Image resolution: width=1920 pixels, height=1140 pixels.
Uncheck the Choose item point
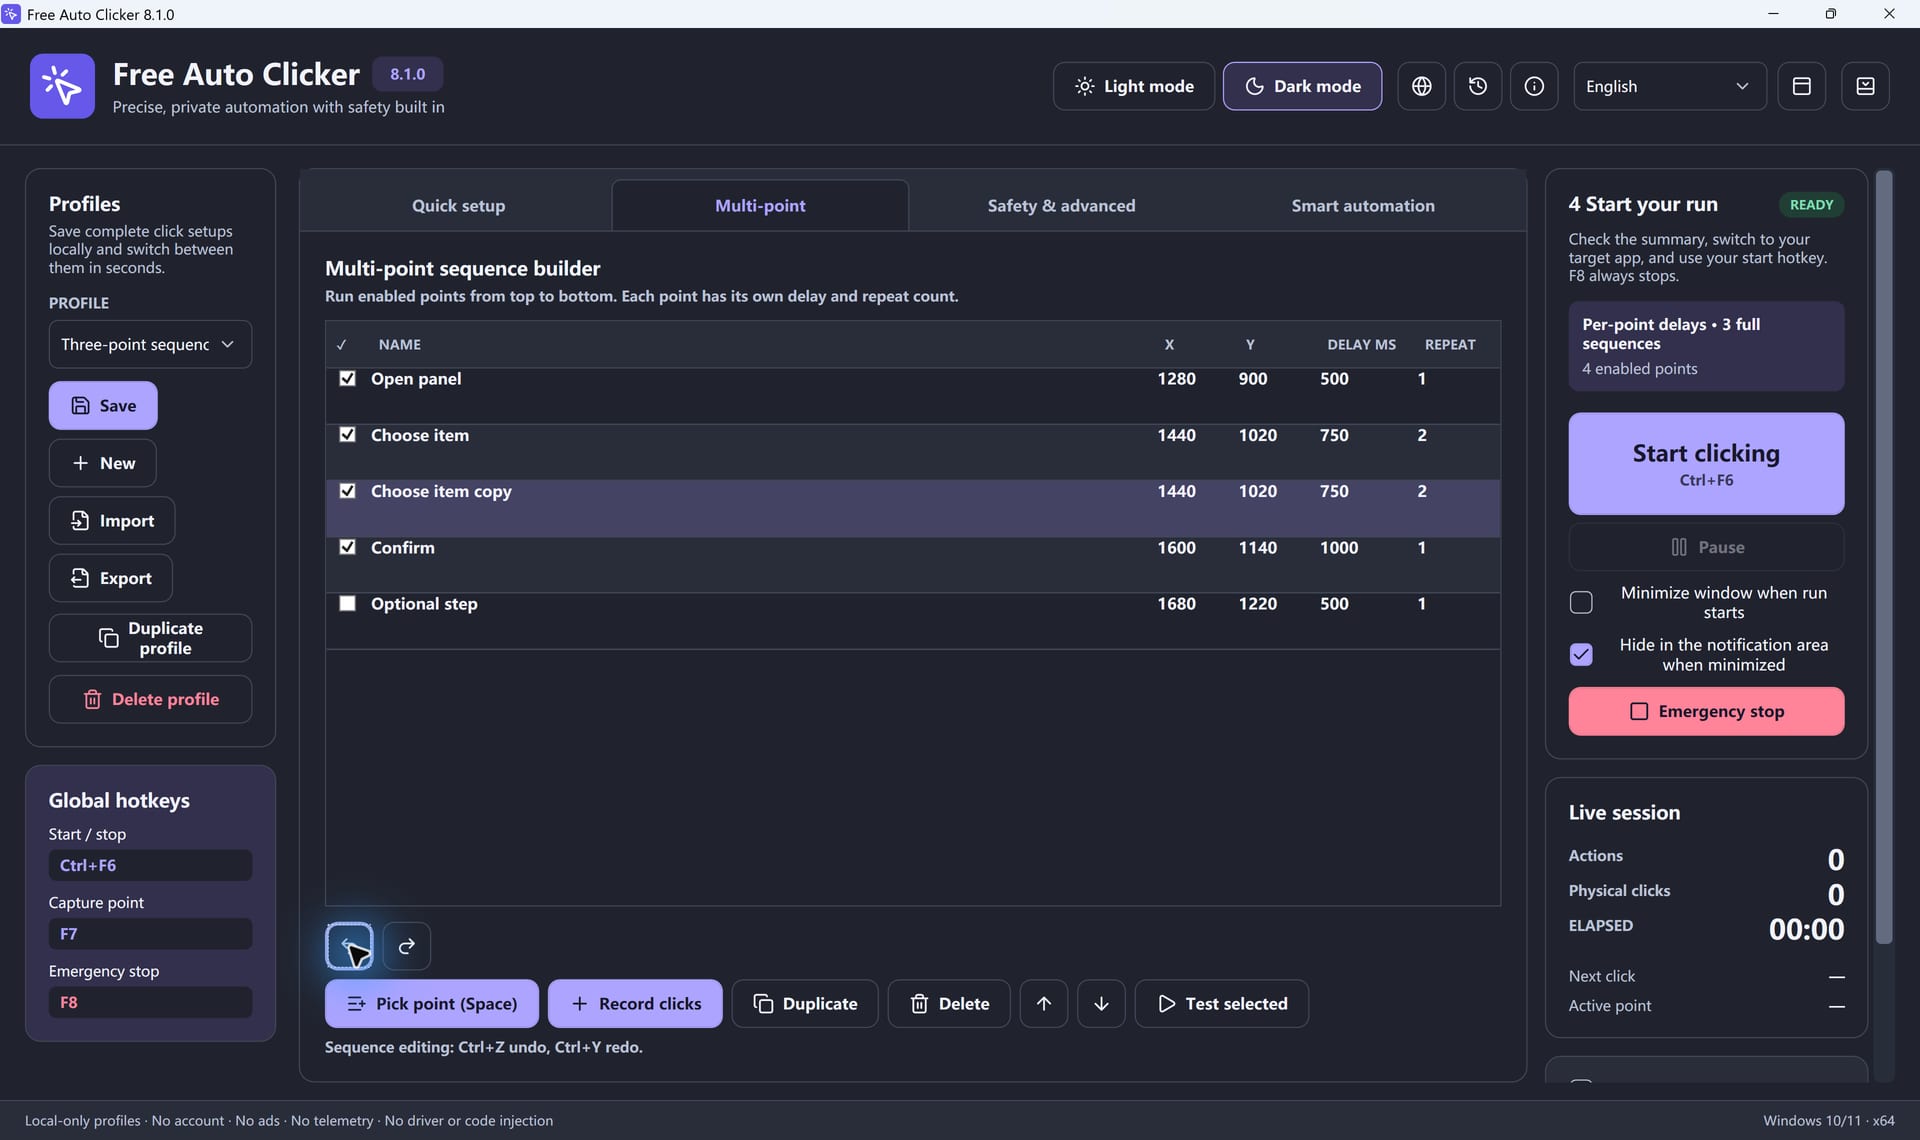tap(347, 435)
